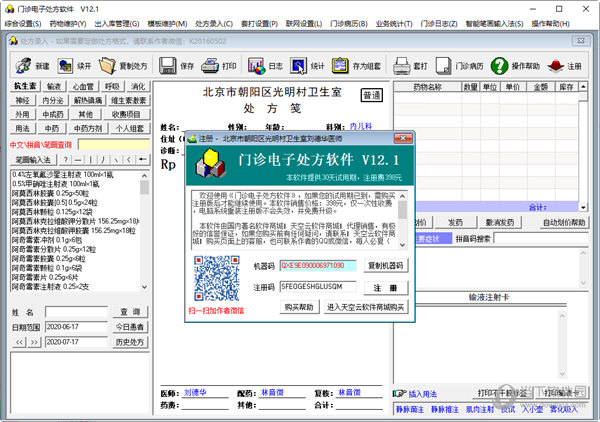Click the 复制机器码 button
600x422 pixels.
pos(385,265)
